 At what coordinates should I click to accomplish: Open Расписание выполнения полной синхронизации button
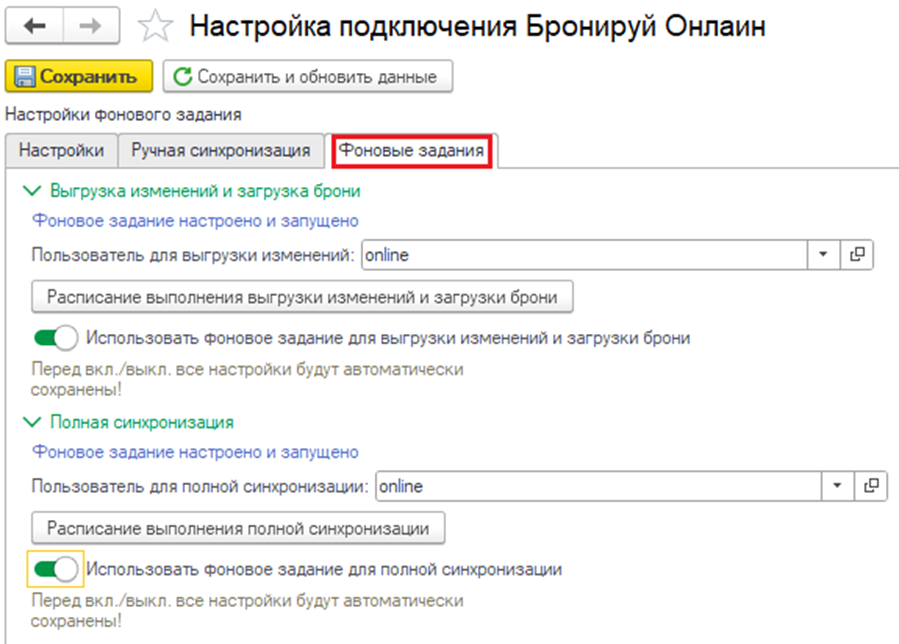tap(238, 528)
